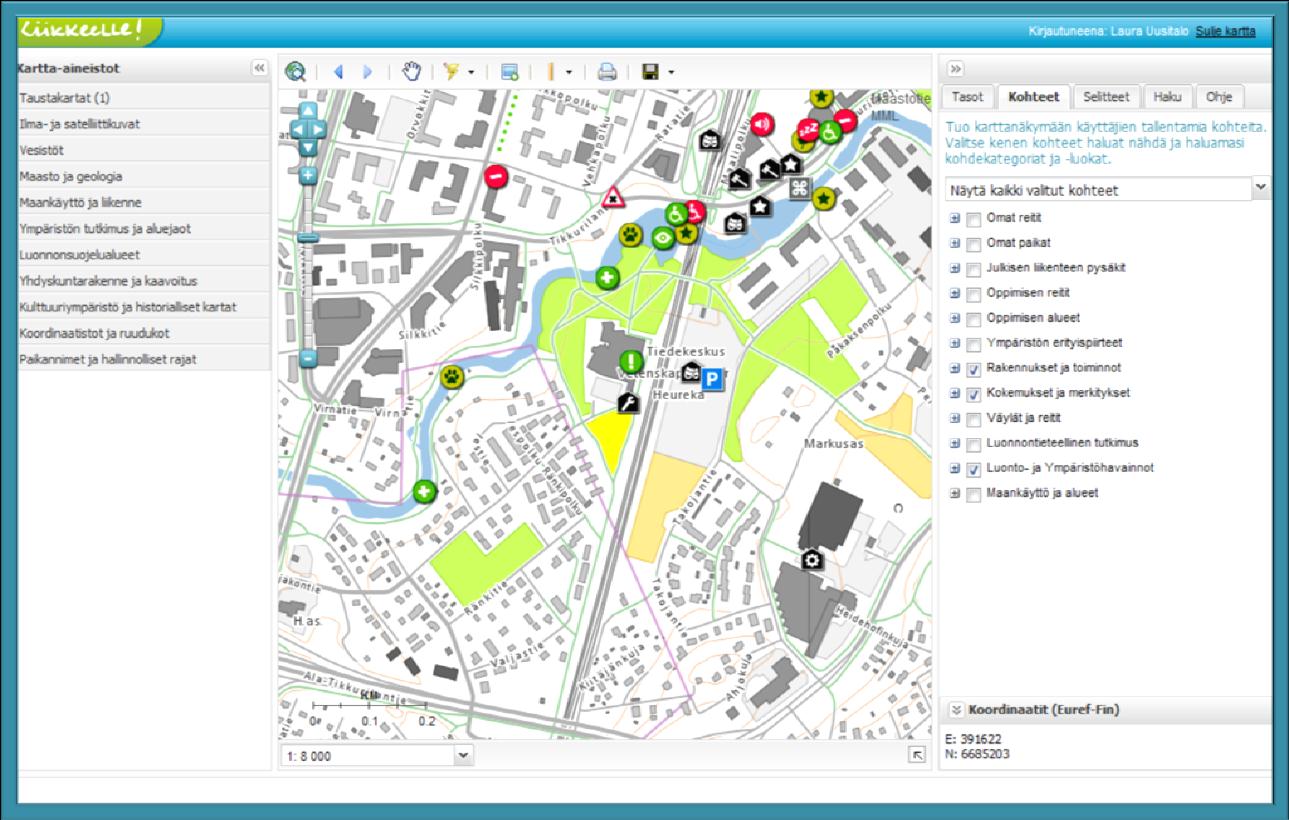Image resolution: width=1289 pixels, height=820 pixels.
Task: Print the map with printer icon
Action: click(x=607, y=72)
